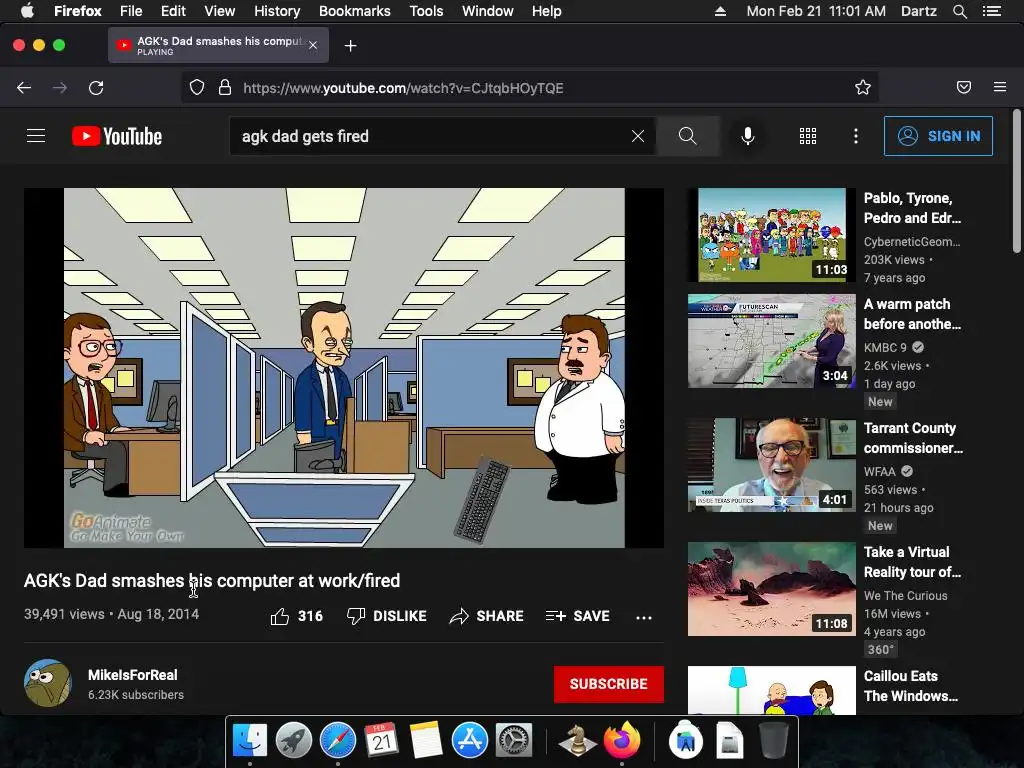Show site security padlock info
This screenshot has width=1024, height=768.
pyautogui.click(x=225, y=88)
